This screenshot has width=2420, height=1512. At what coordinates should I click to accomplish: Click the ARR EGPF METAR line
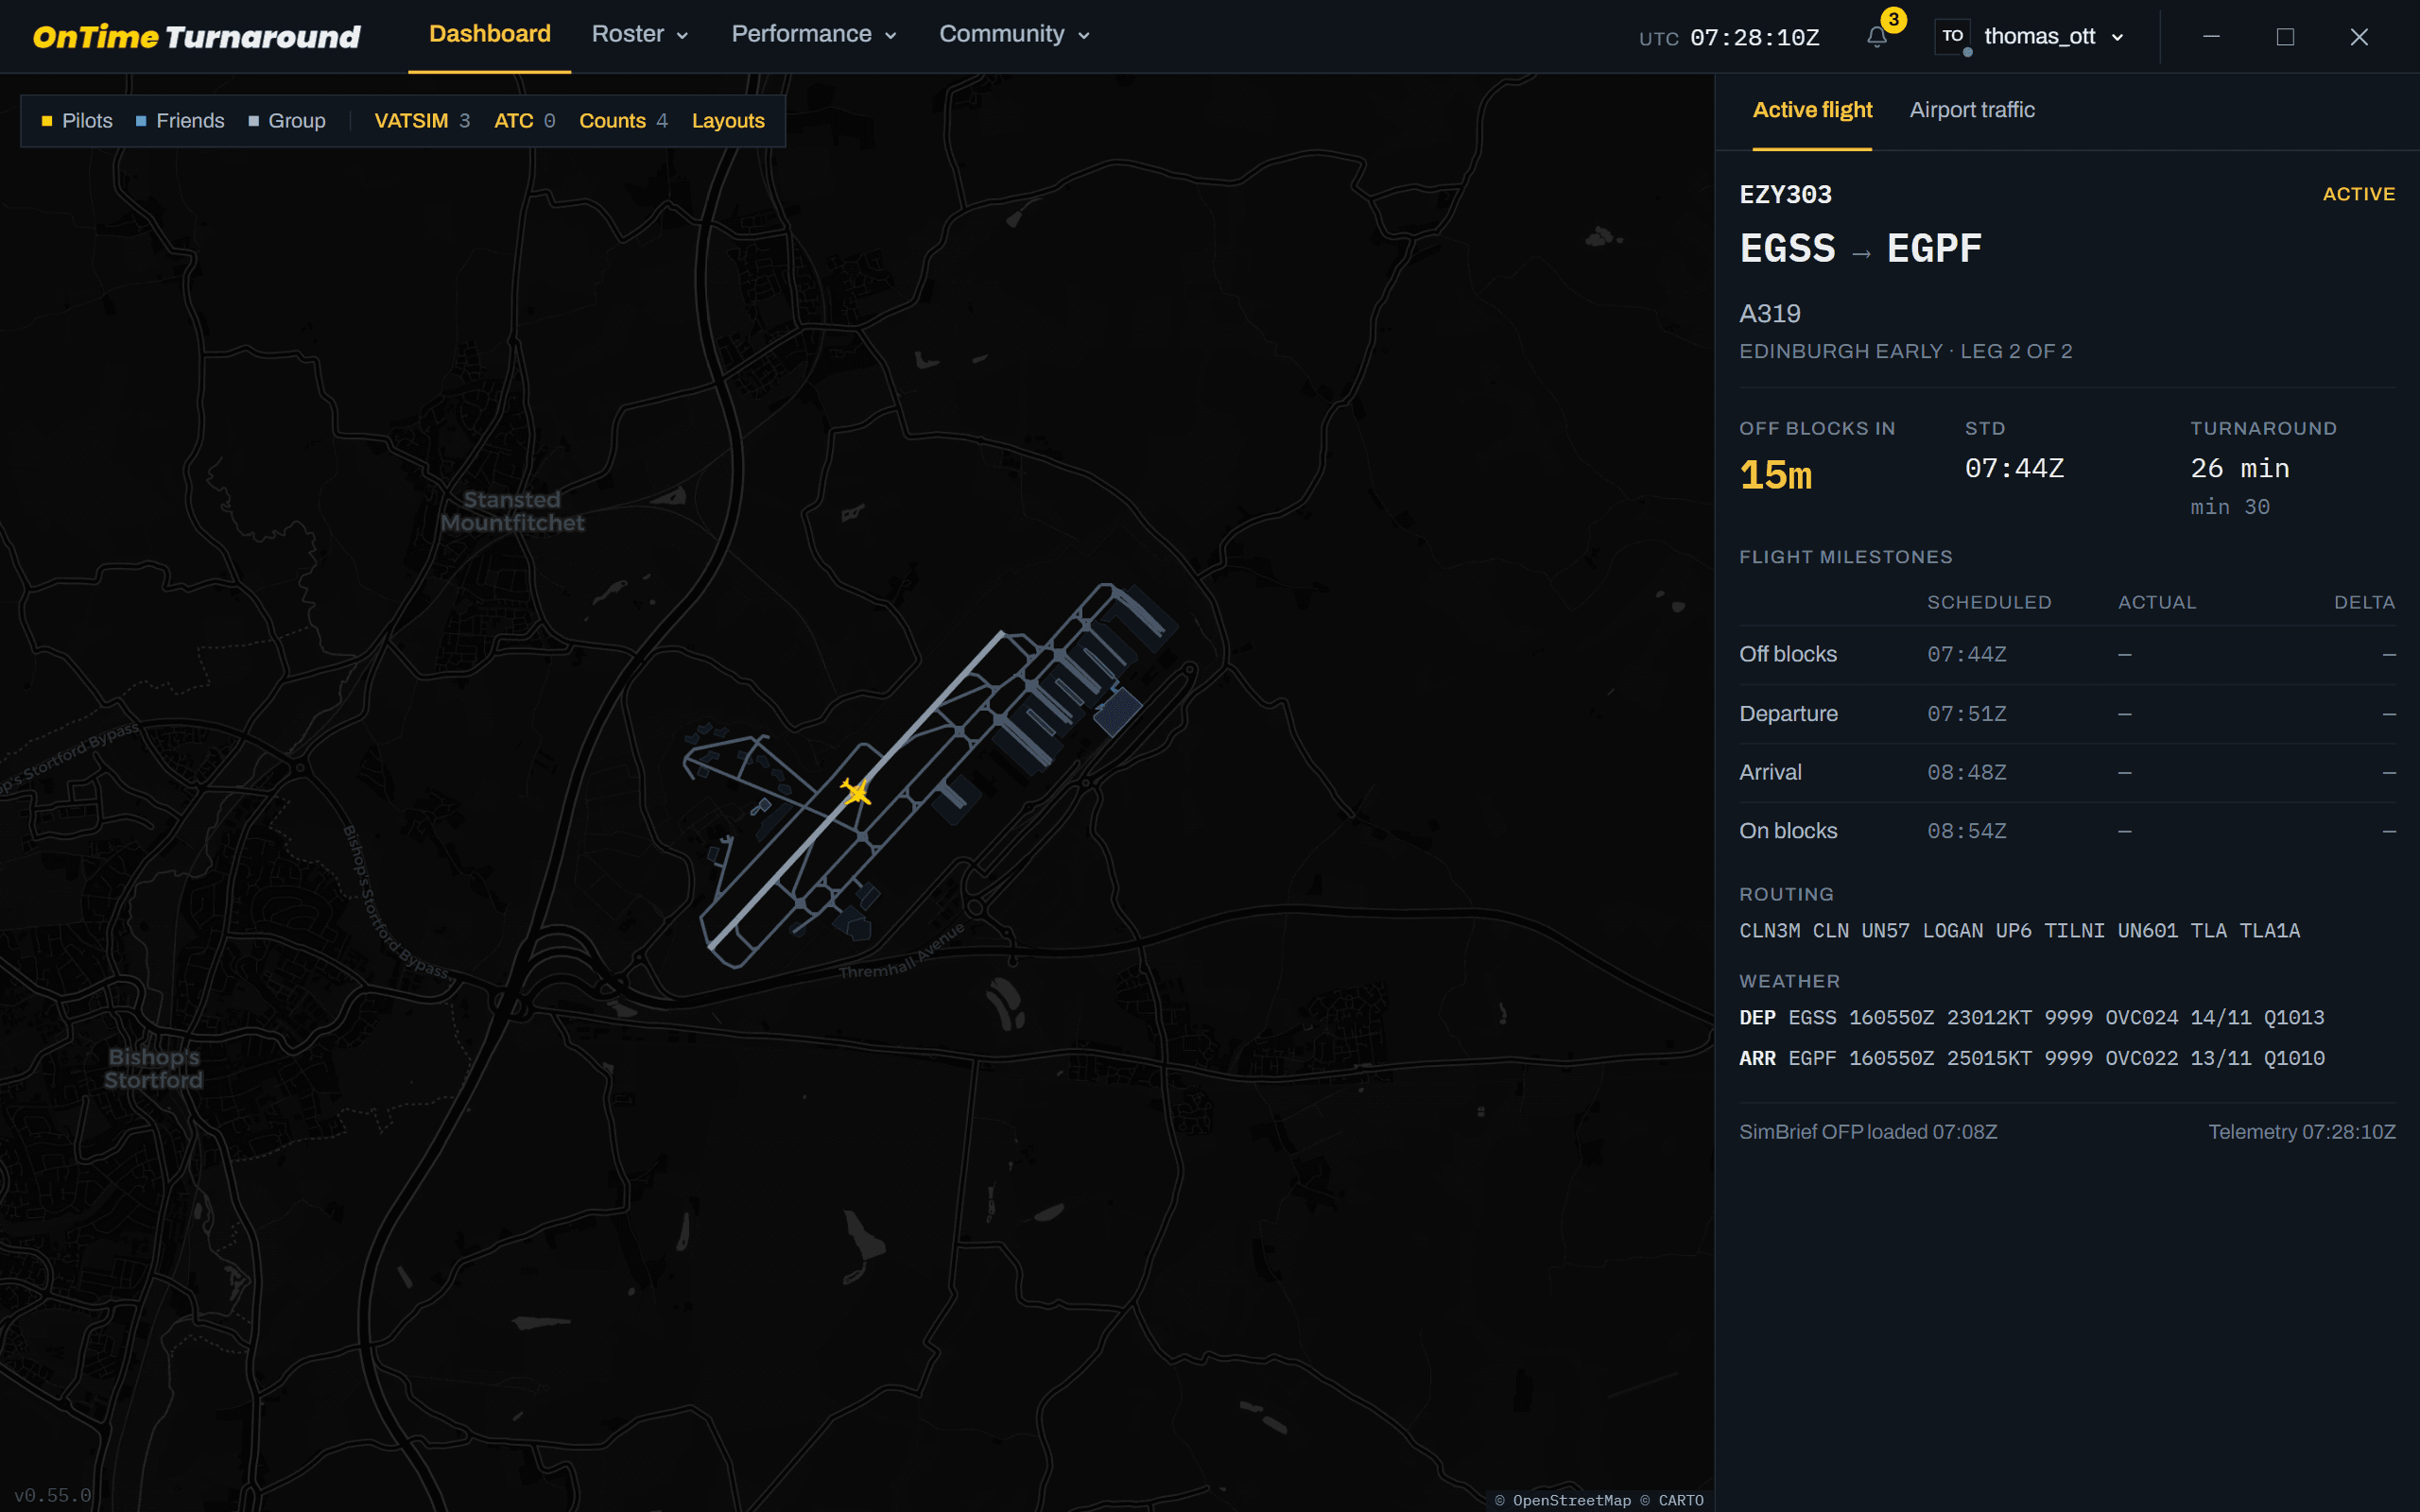pyautogui.click(x=2031, y=1058)
